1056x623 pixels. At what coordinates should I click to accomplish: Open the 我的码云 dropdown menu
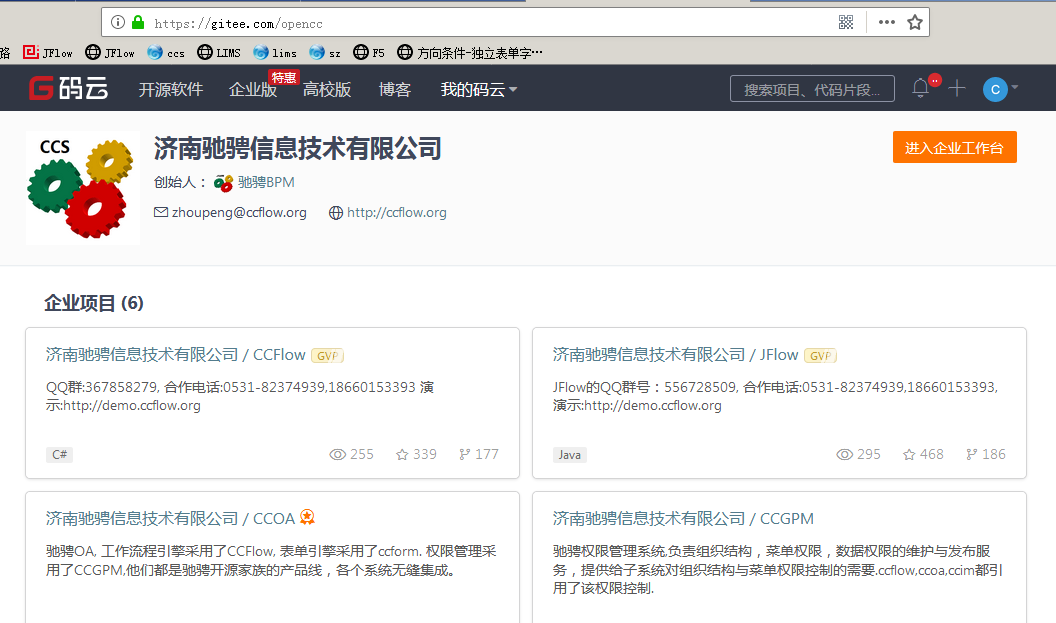[x=470, y=88]
